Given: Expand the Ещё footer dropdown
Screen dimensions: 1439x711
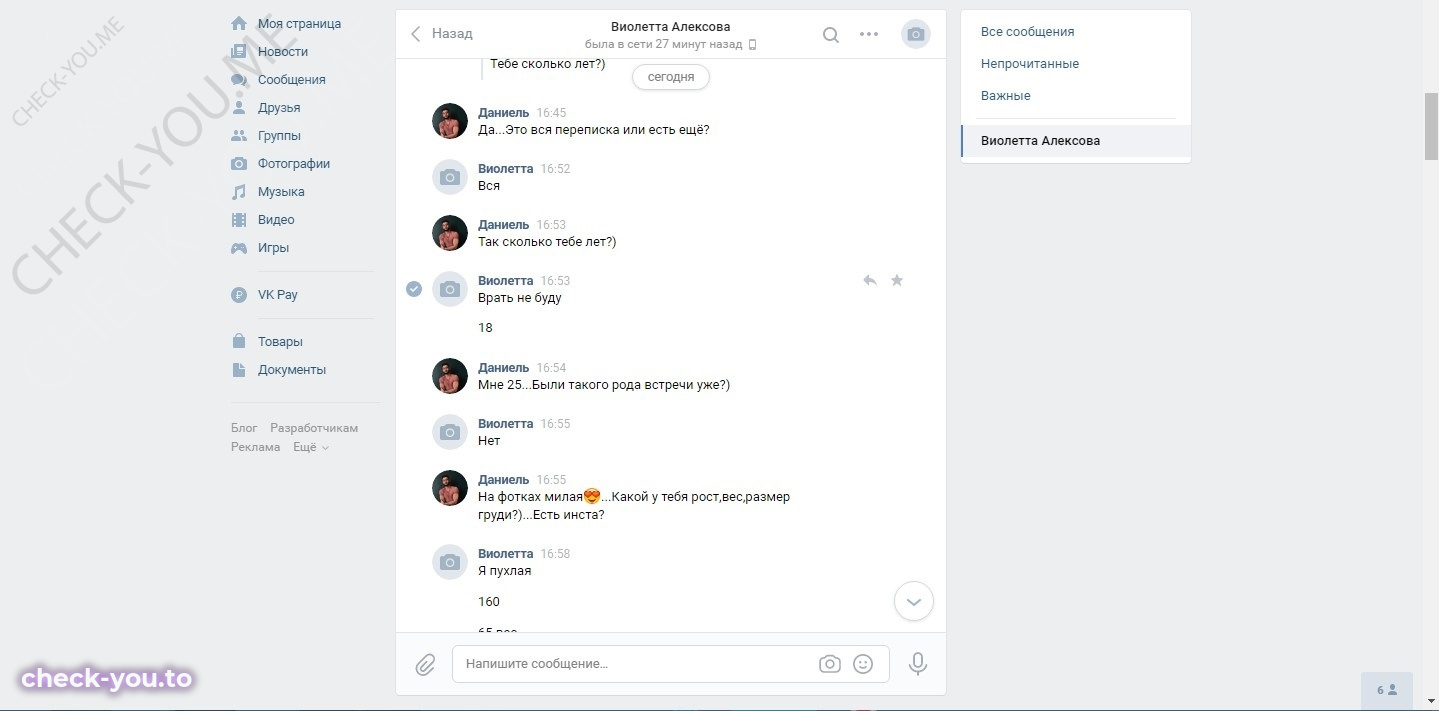Looking at the screenshot, I should [x=311, y=447].
